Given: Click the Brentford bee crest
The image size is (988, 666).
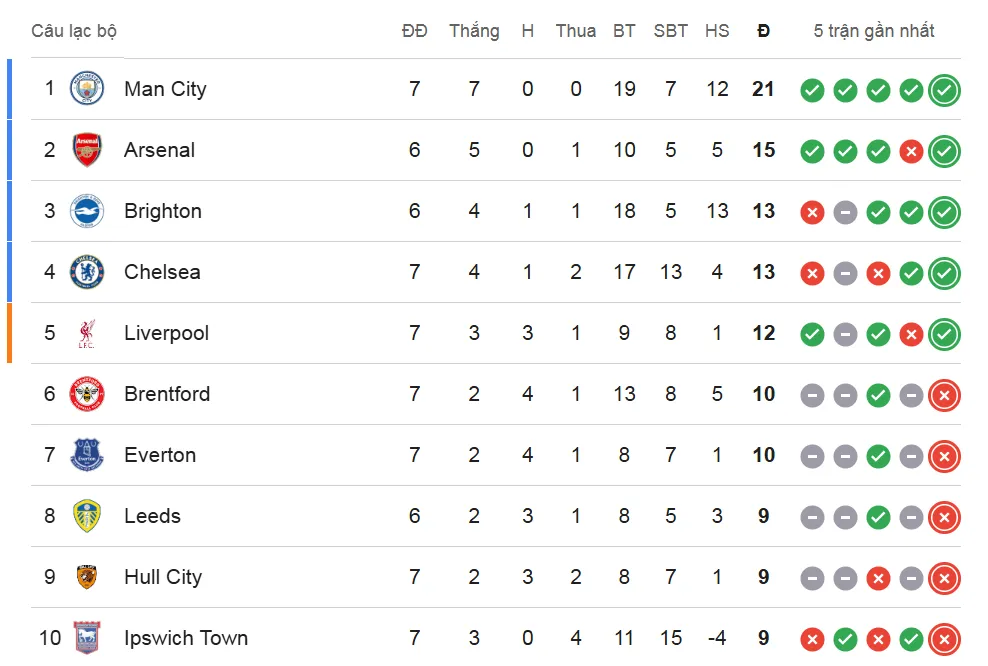Looking at the screenshot, I should pos(87,394).
